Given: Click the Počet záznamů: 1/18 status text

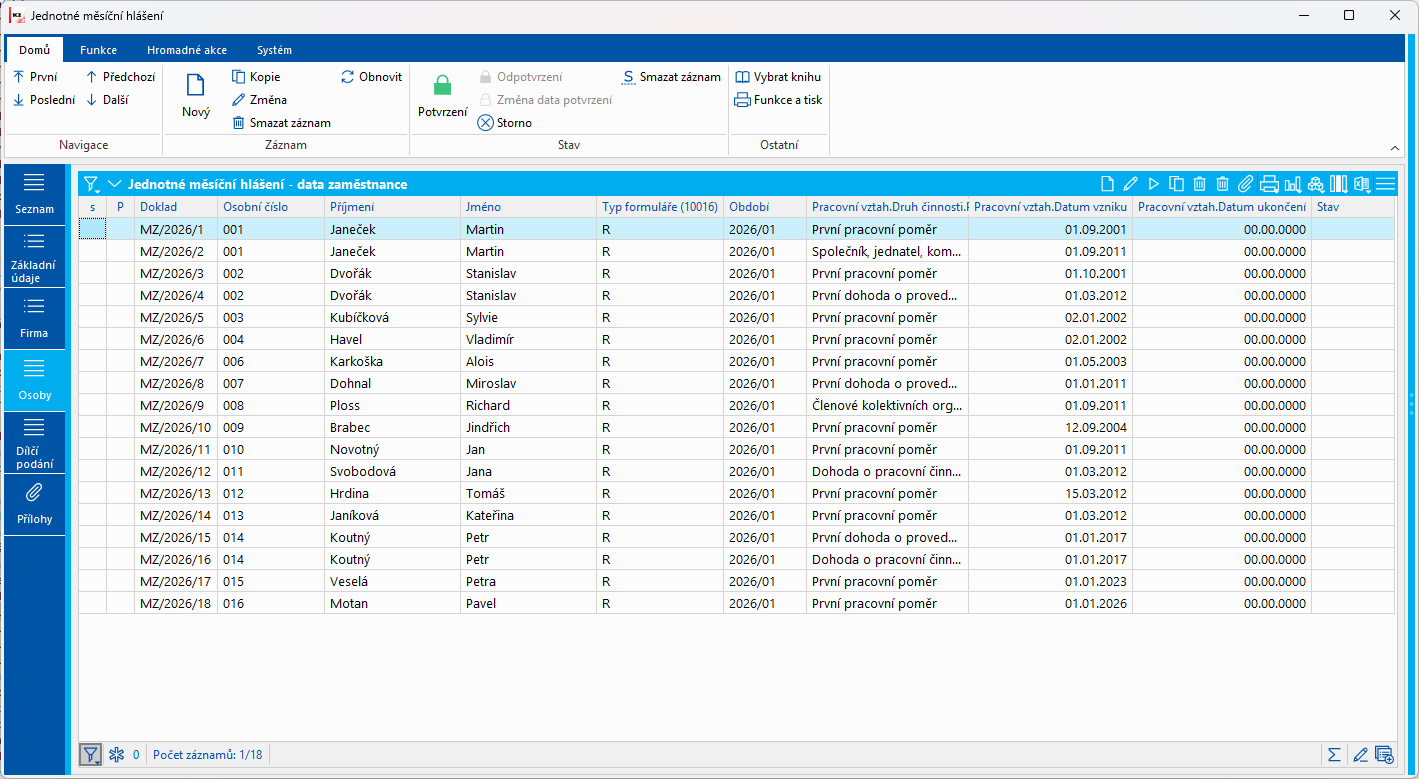Looking at the screenshot, I should point(208,755).
